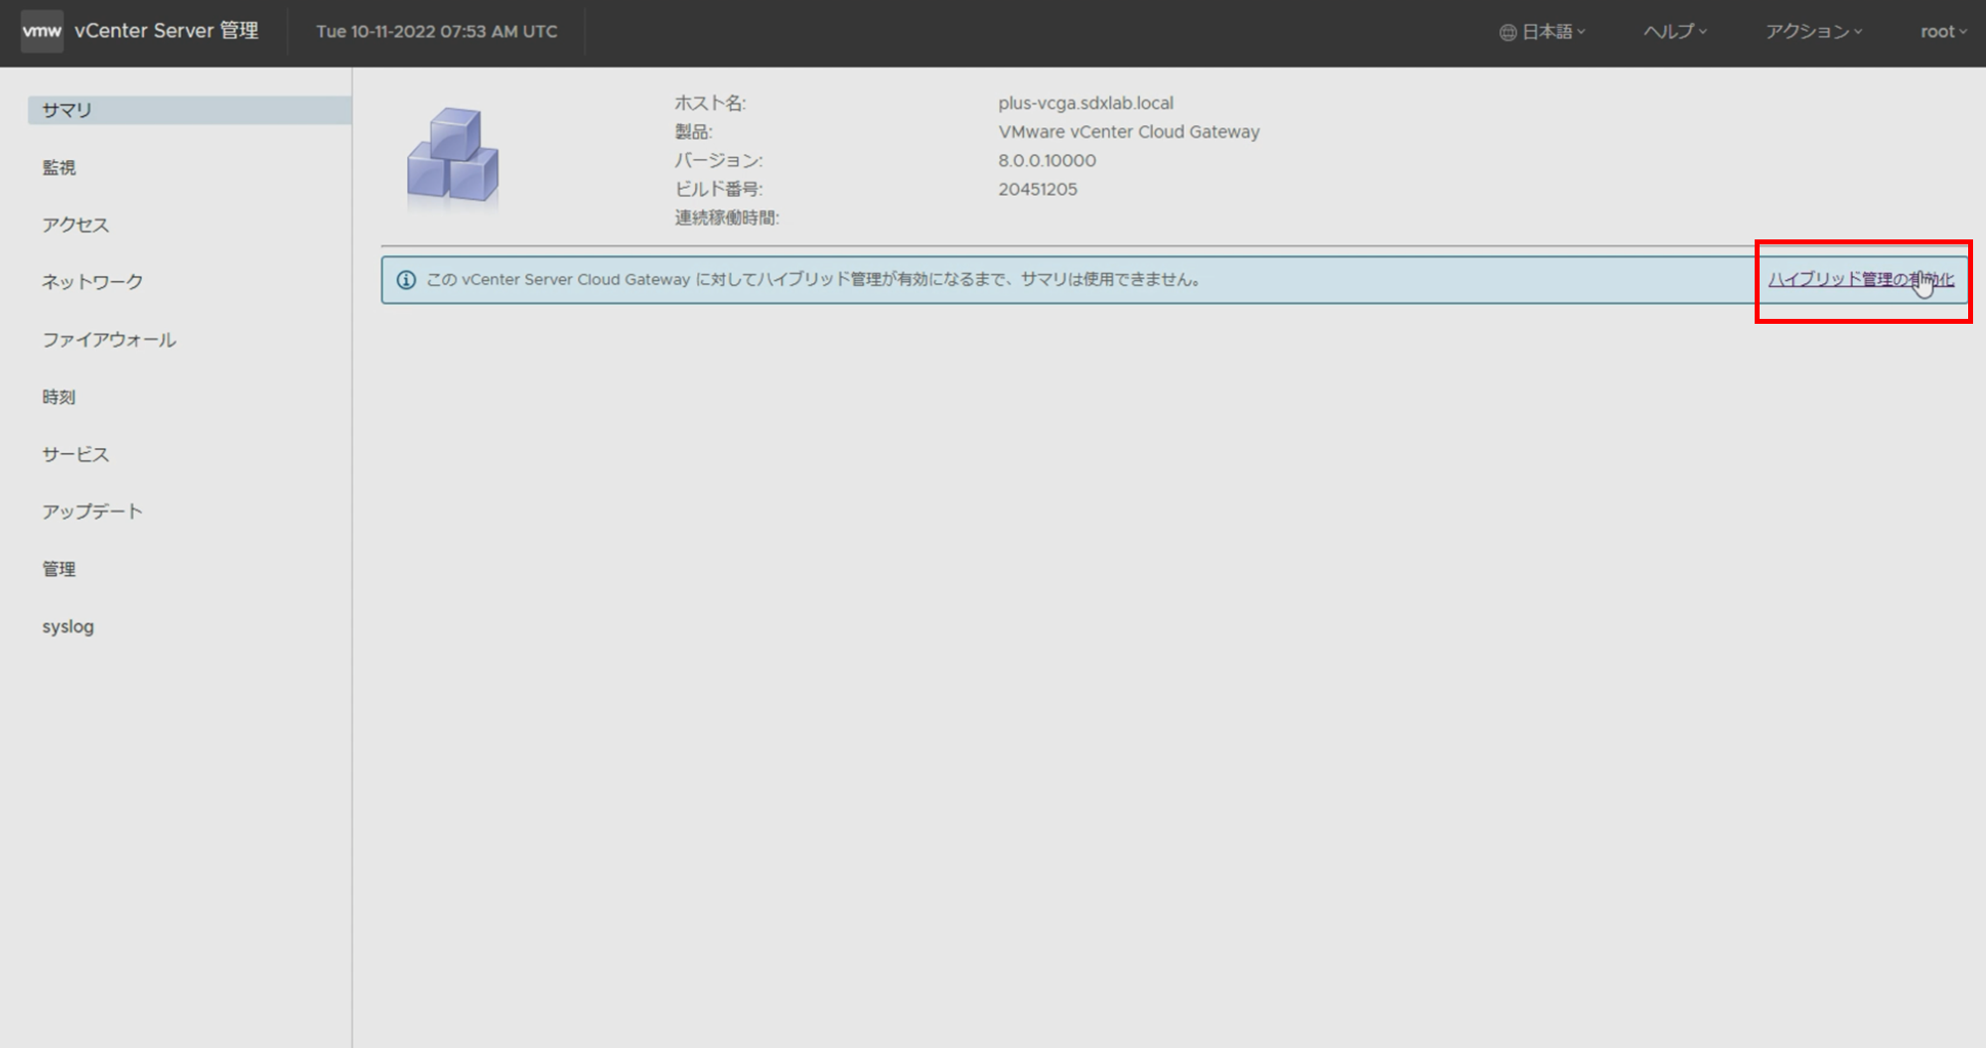Screen dimensions: 1986x1048
Task: Open the 監視 page
Action: [59, 168]
